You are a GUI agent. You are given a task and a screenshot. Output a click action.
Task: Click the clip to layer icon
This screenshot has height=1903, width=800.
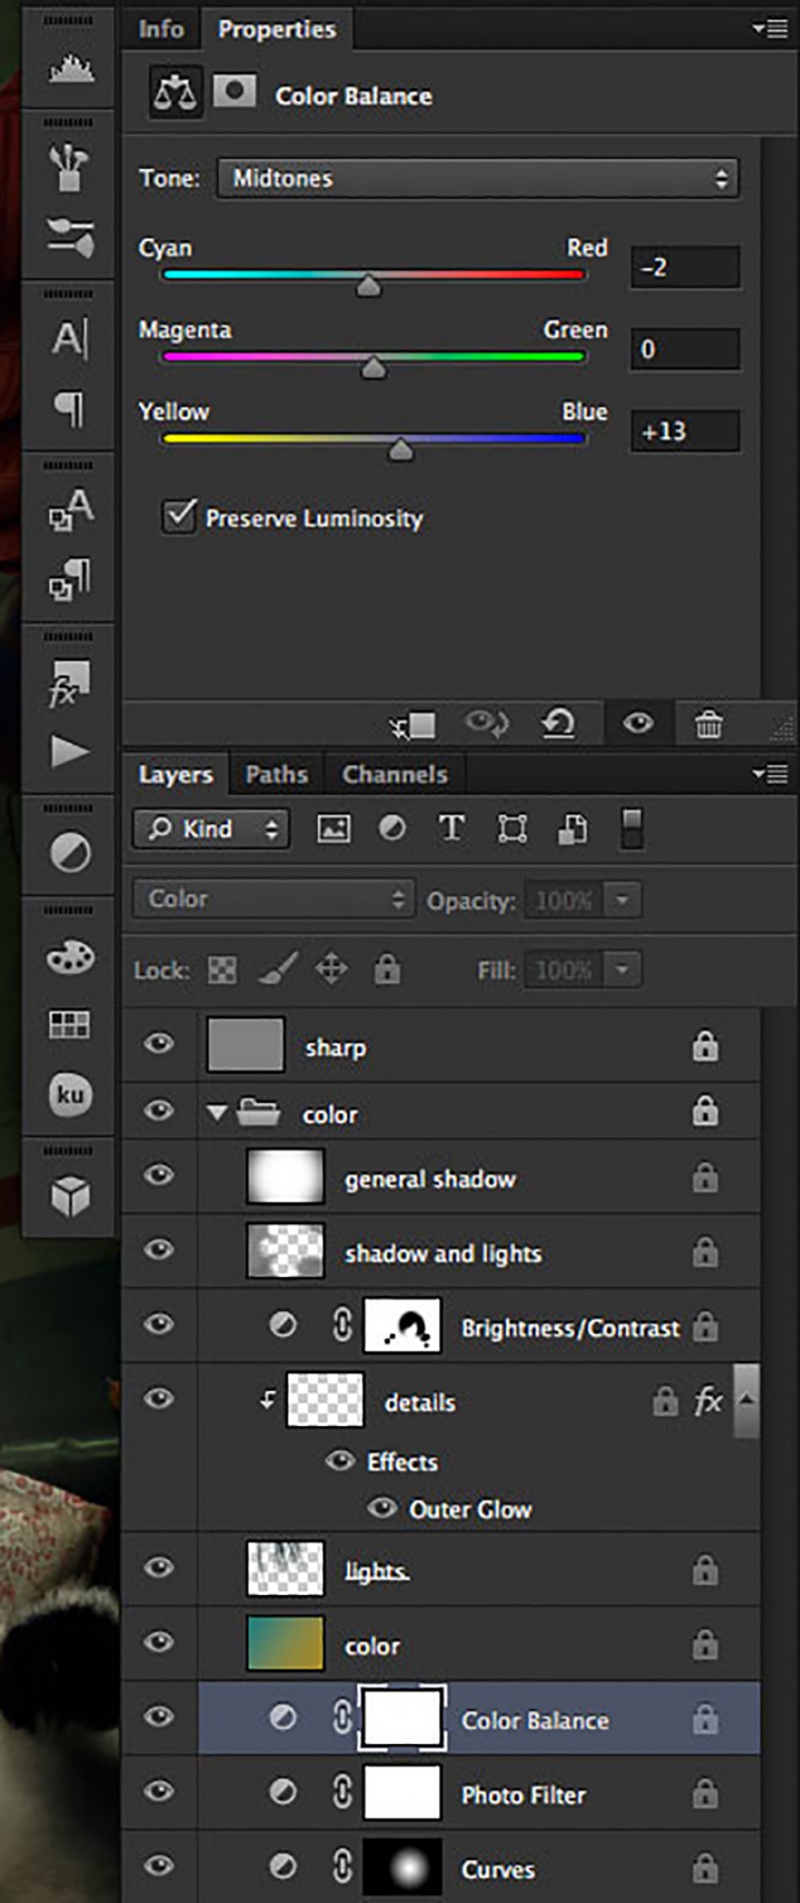point(413,724)
